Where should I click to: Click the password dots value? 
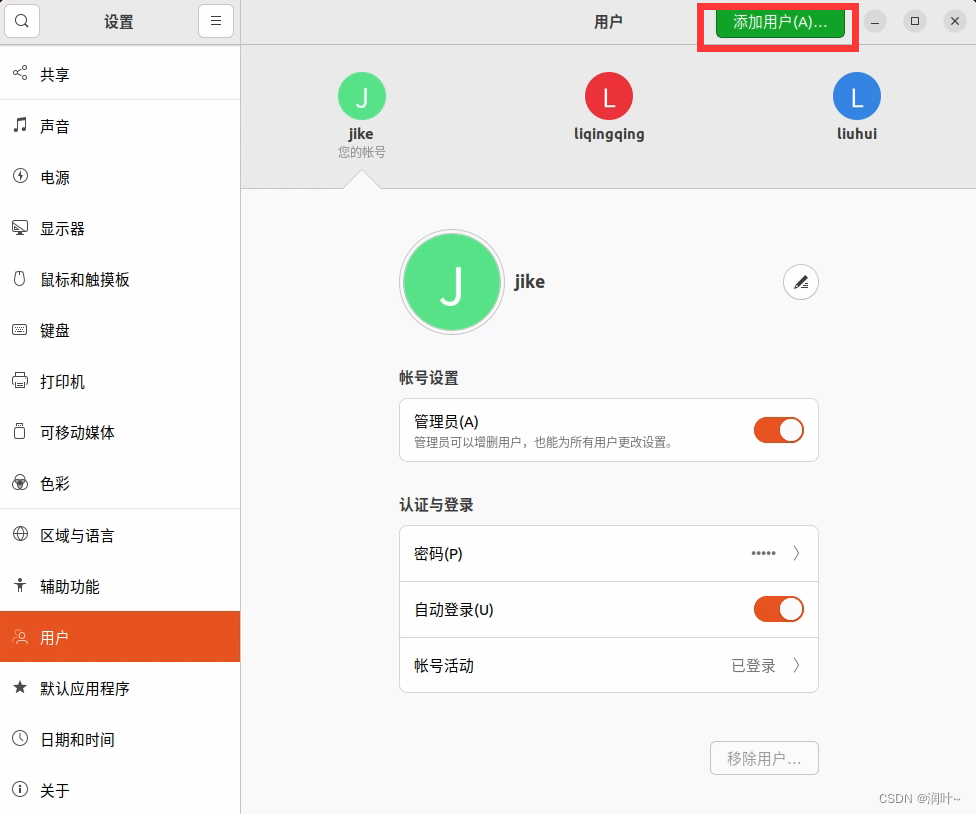[x=763, y=553]
